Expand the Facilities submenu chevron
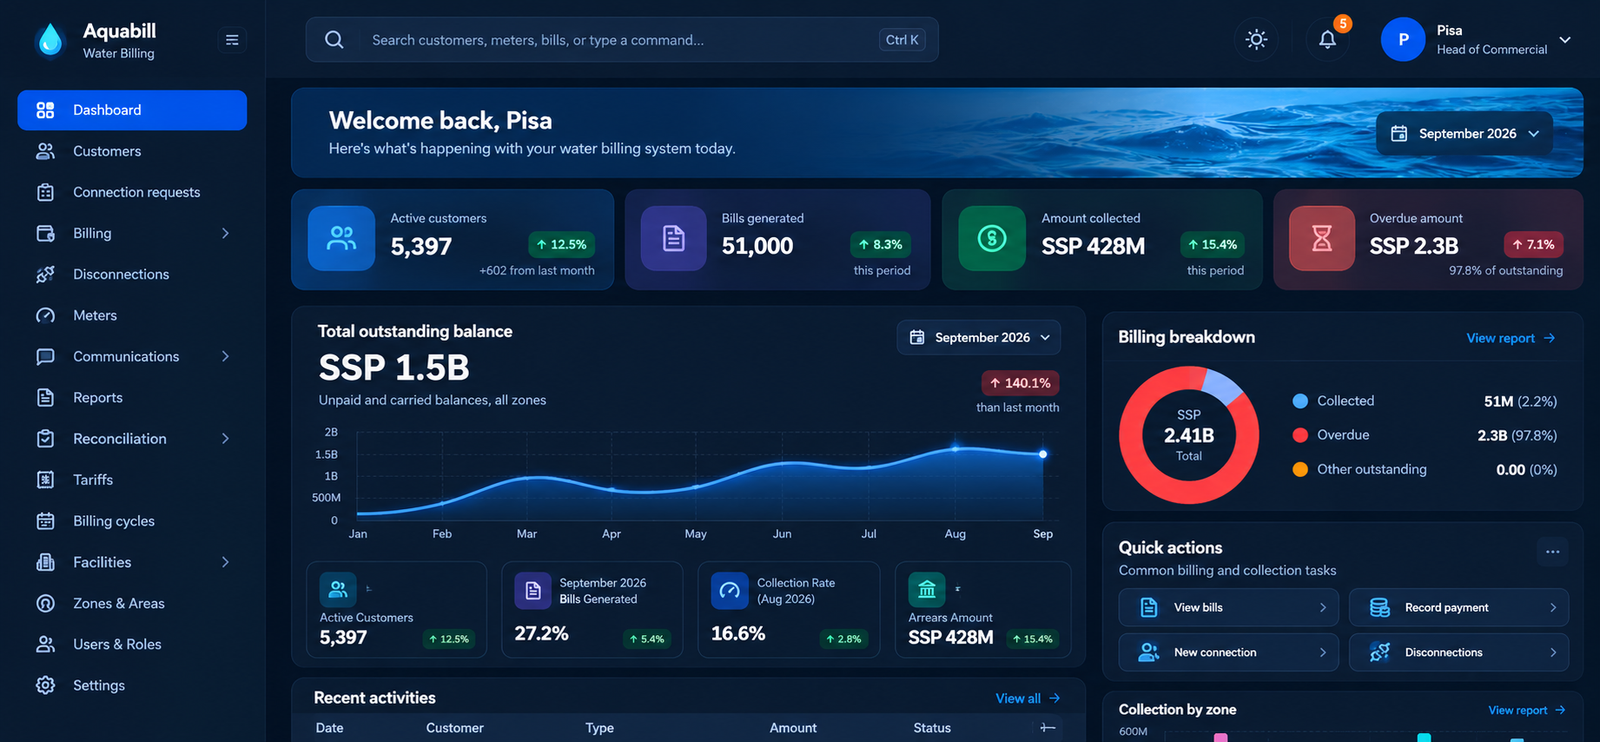This screenshot has width=1600, height=742. click(x=225, y=562)
